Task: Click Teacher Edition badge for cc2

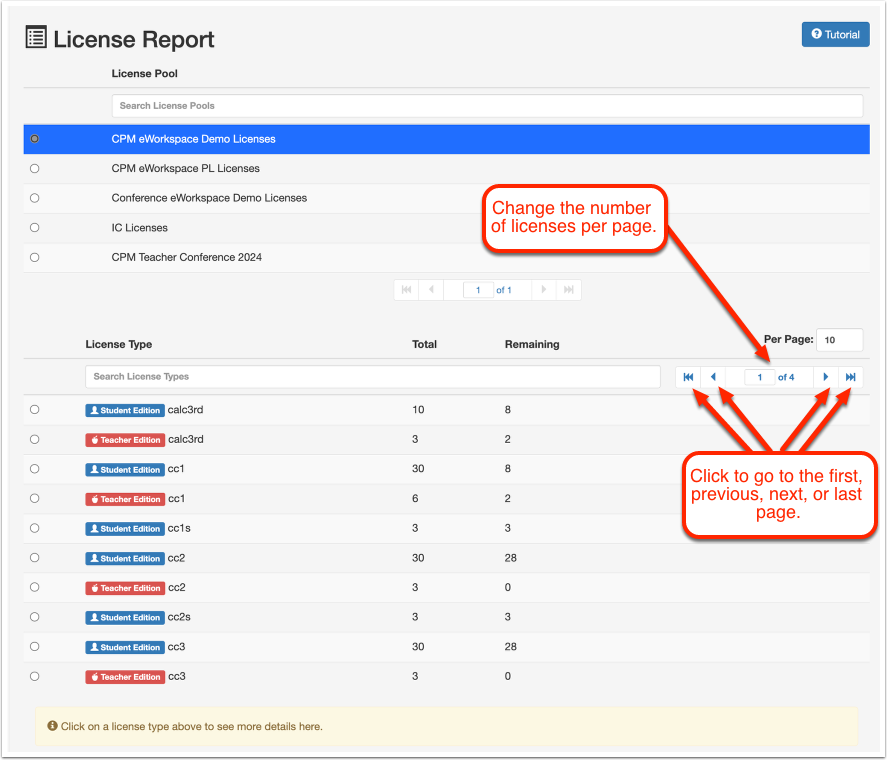Action: point(125,588)
